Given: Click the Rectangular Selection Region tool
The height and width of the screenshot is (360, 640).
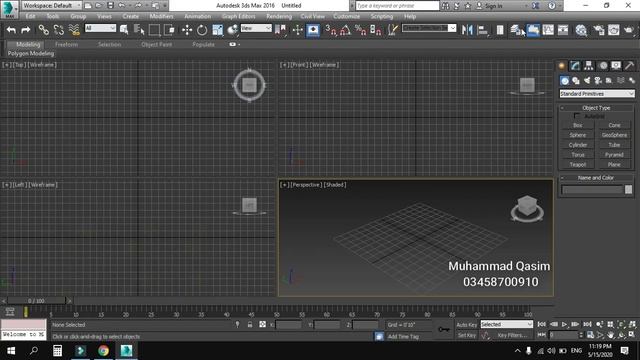Looking at the screenshot, I should [154, 30].
